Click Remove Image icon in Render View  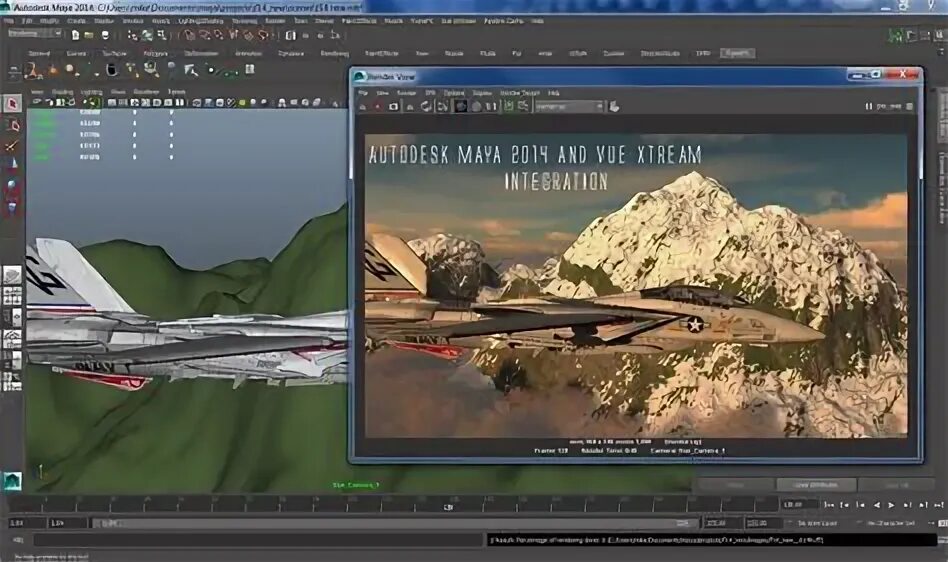click(523, 106)
